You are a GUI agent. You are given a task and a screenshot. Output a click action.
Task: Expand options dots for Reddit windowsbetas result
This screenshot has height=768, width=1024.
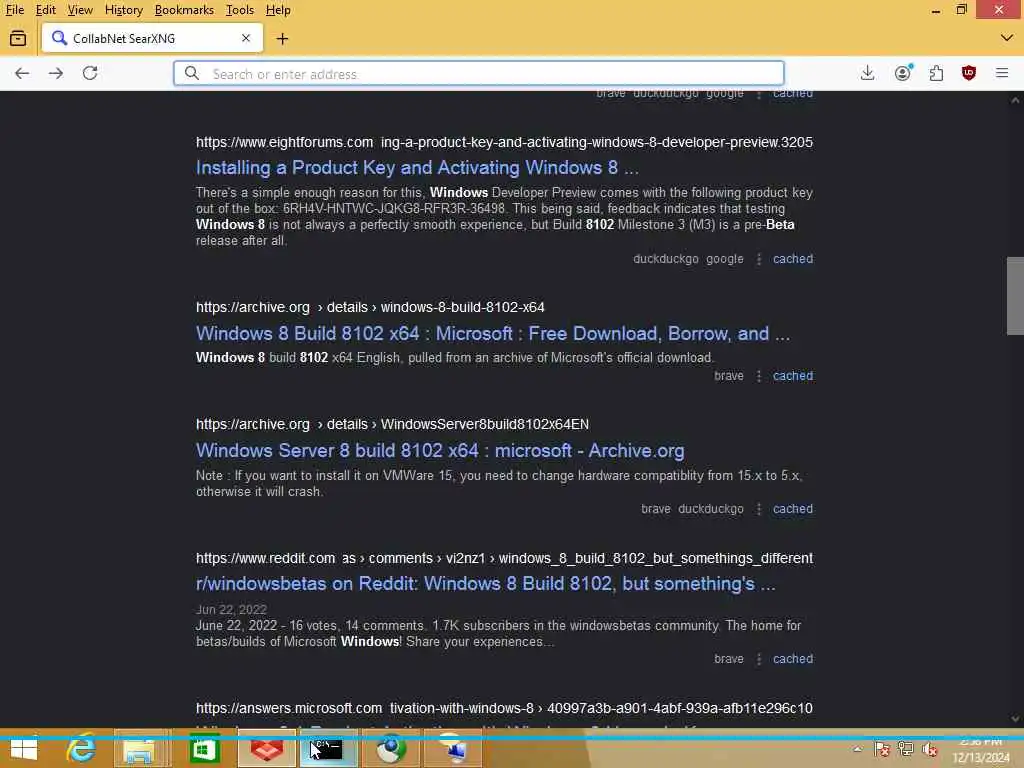pyautogui.click(x=758, y=660)
